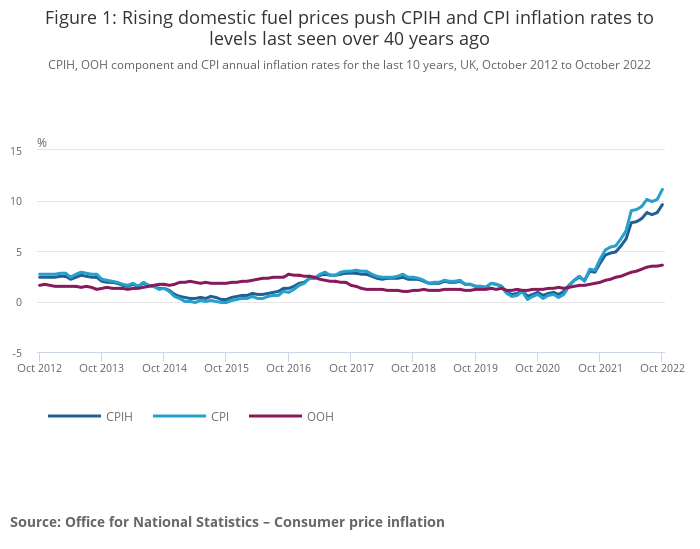Screen dimensions: 700x549
Task: Toggle the OOH series legend entry
Action: click(x=292, y=416)
